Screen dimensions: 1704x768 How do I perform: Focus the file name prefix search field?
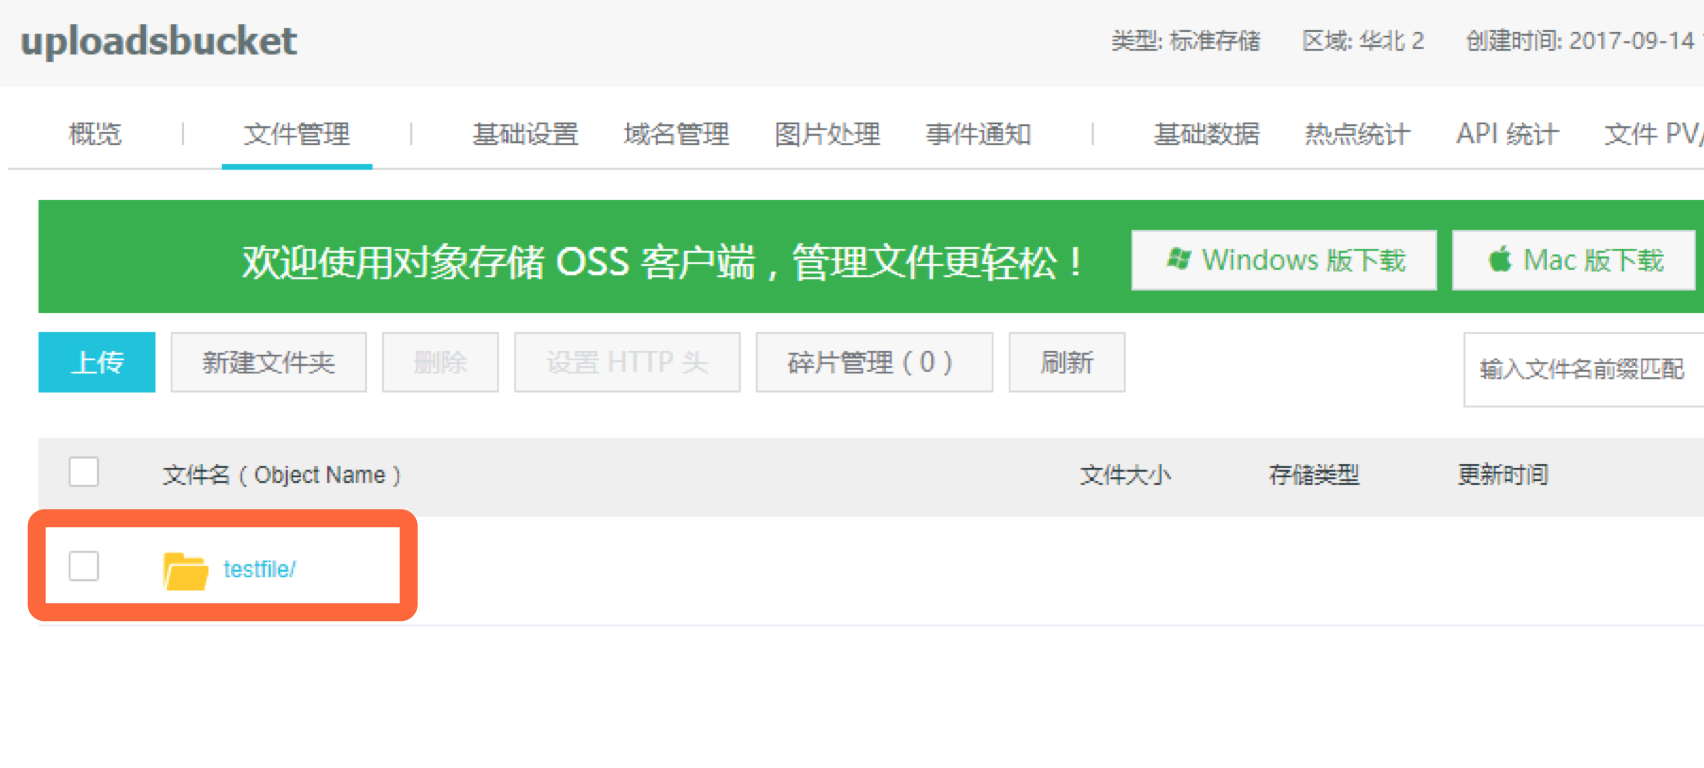coord(1583,369)
